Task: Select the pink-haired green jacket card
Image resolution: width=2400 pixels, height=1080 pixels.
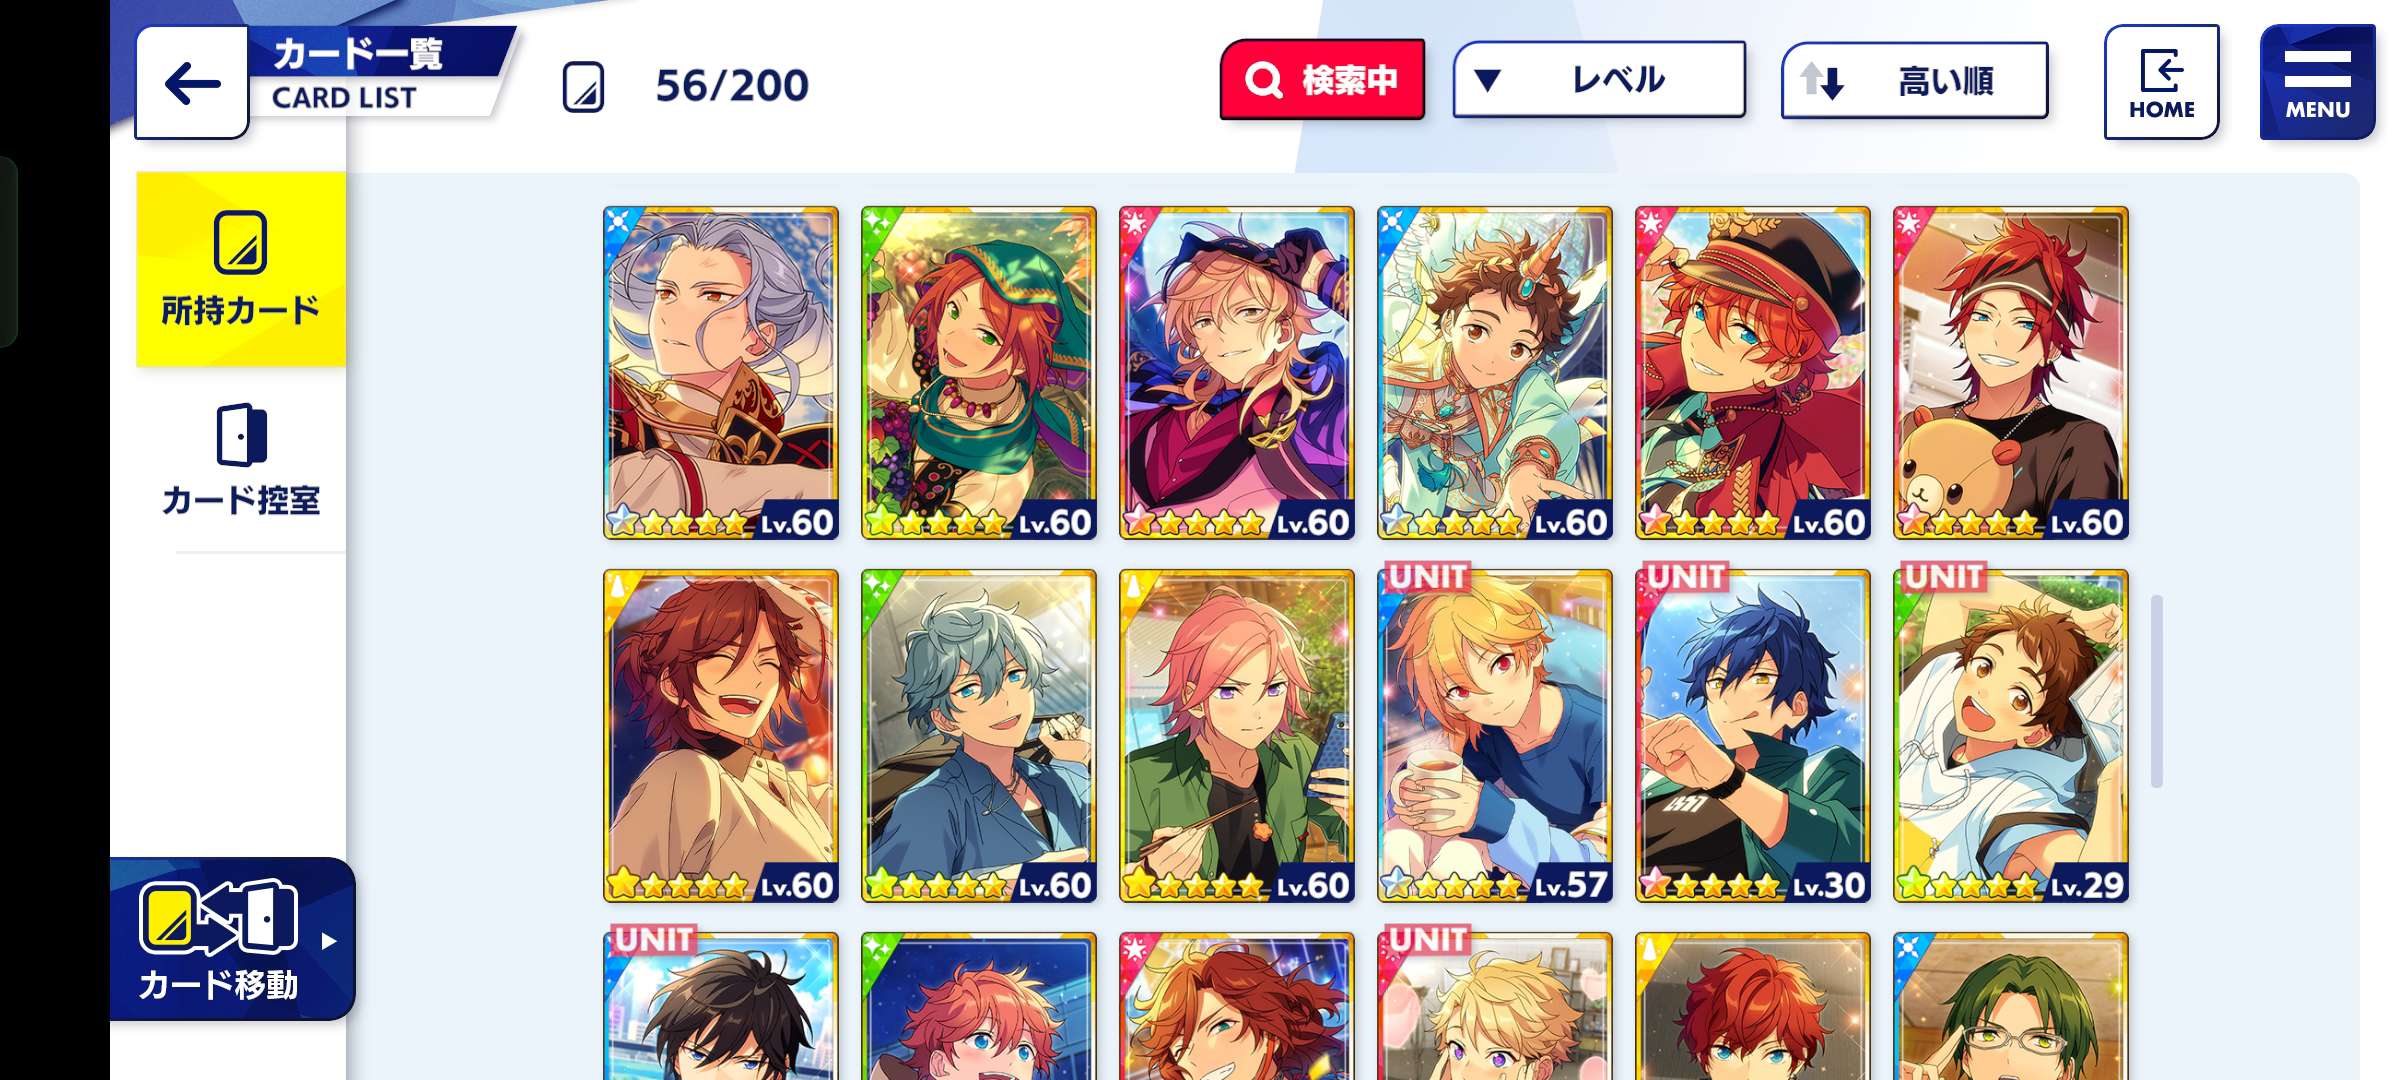Action: [1237, 736]
